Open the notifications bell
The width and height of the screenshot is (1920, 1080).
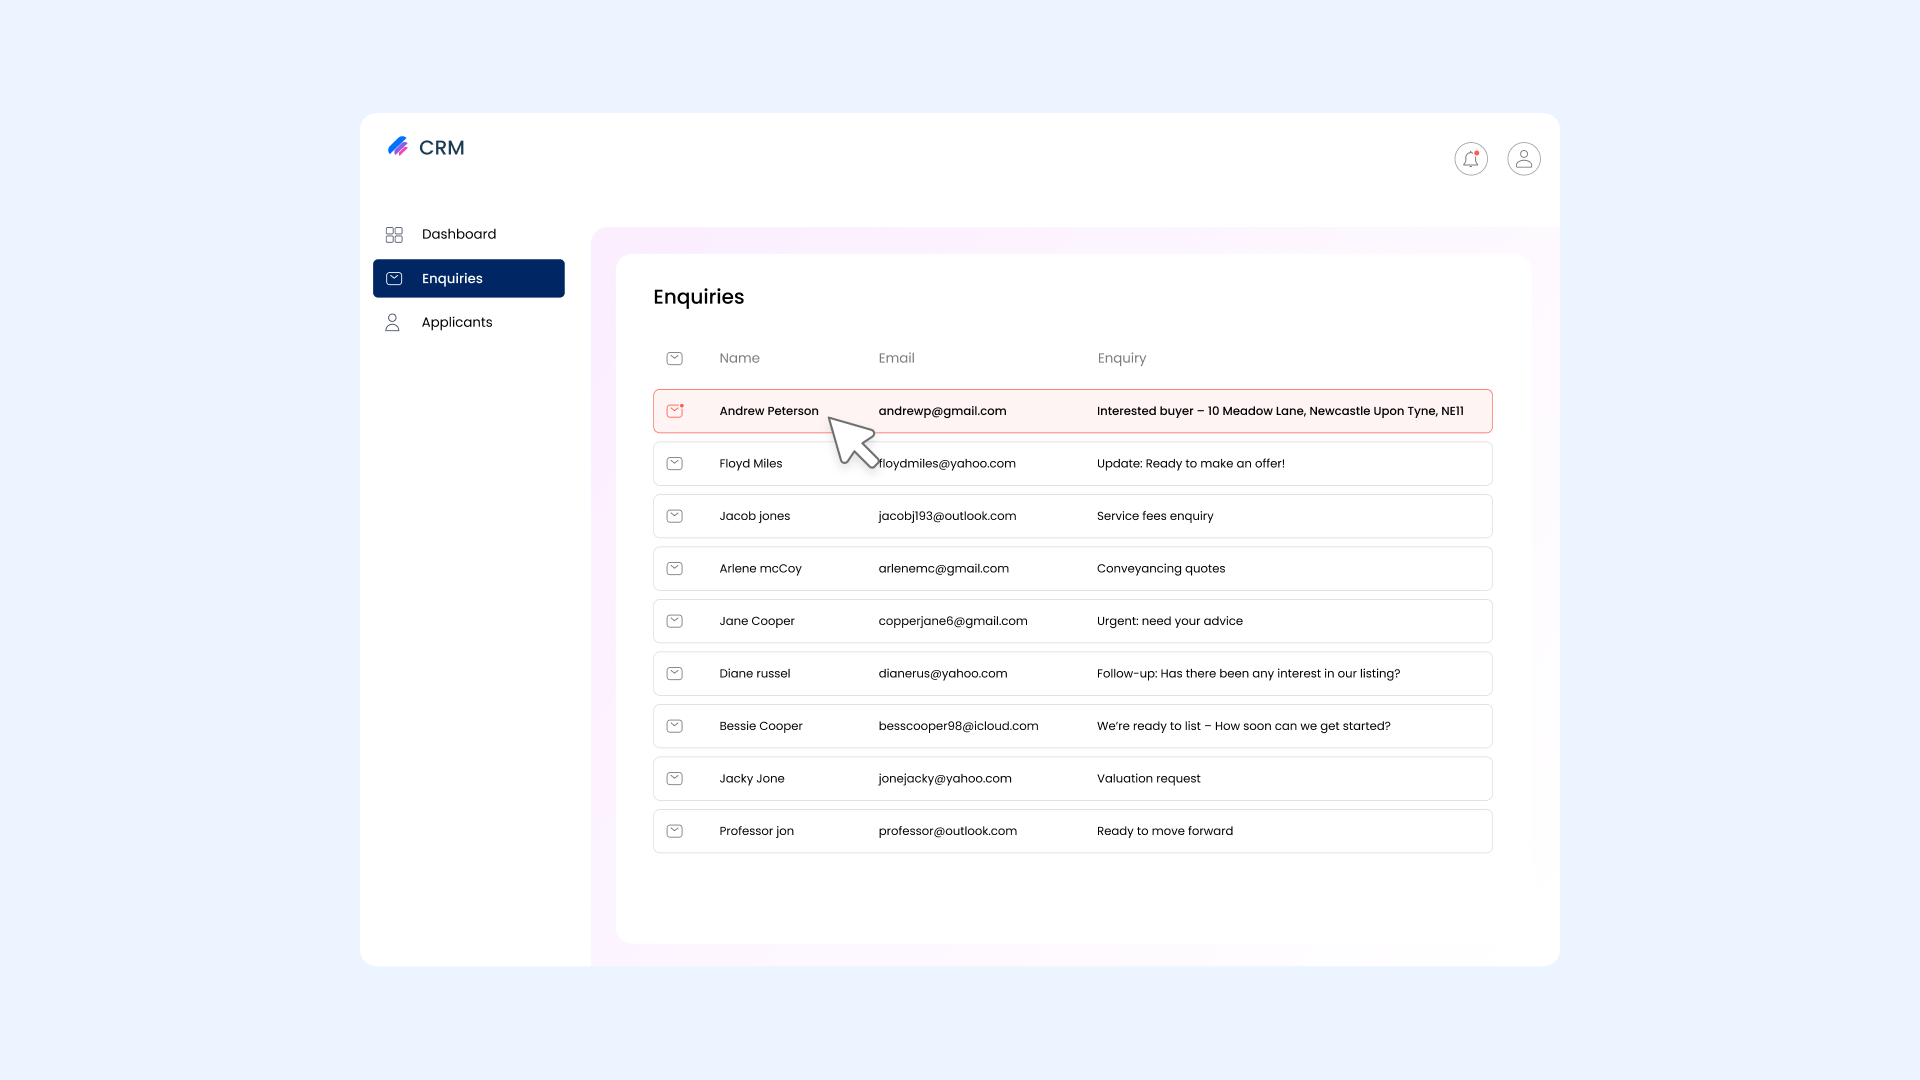click(x=1471, y=159)
